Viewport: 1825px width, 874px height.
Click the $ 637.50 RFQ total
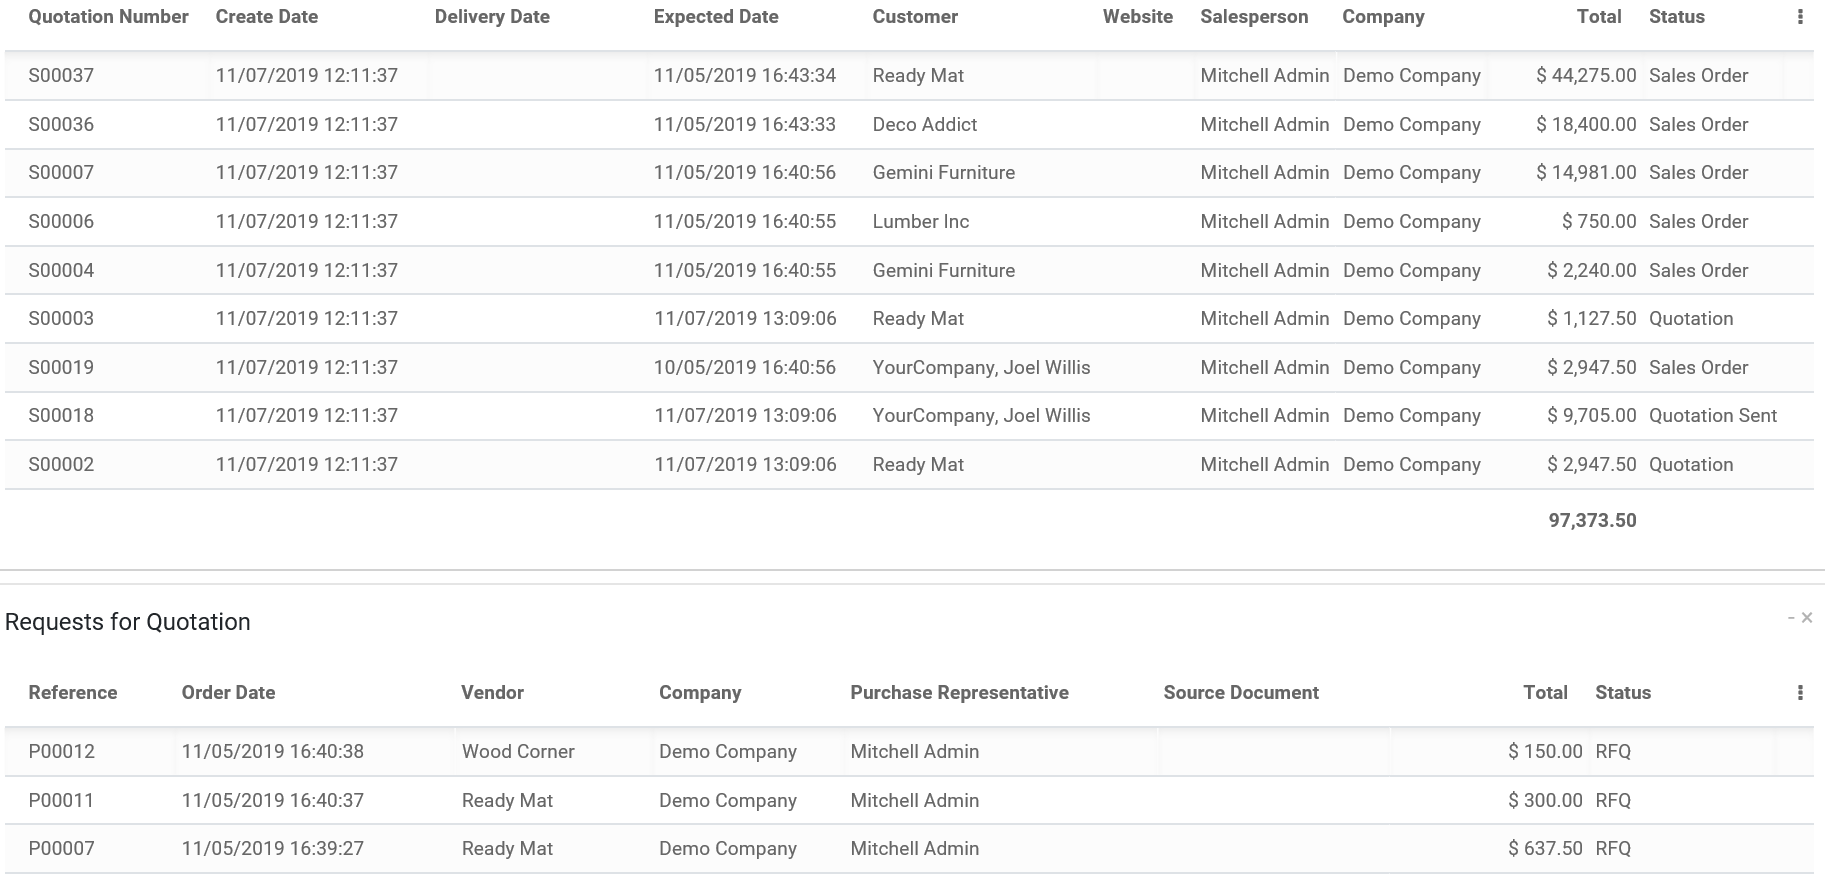pos(1545,849)
